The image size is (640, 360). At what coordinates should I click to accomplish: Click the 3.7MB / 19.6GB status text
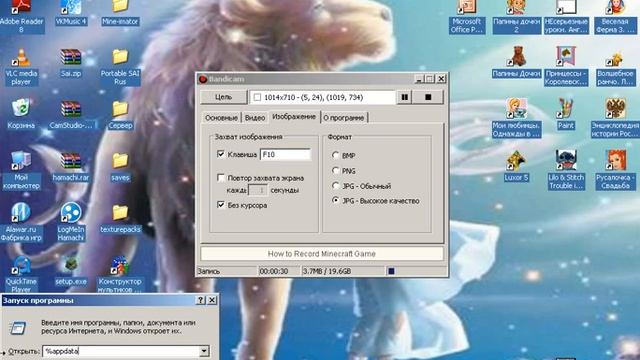(x=327, y=271)
